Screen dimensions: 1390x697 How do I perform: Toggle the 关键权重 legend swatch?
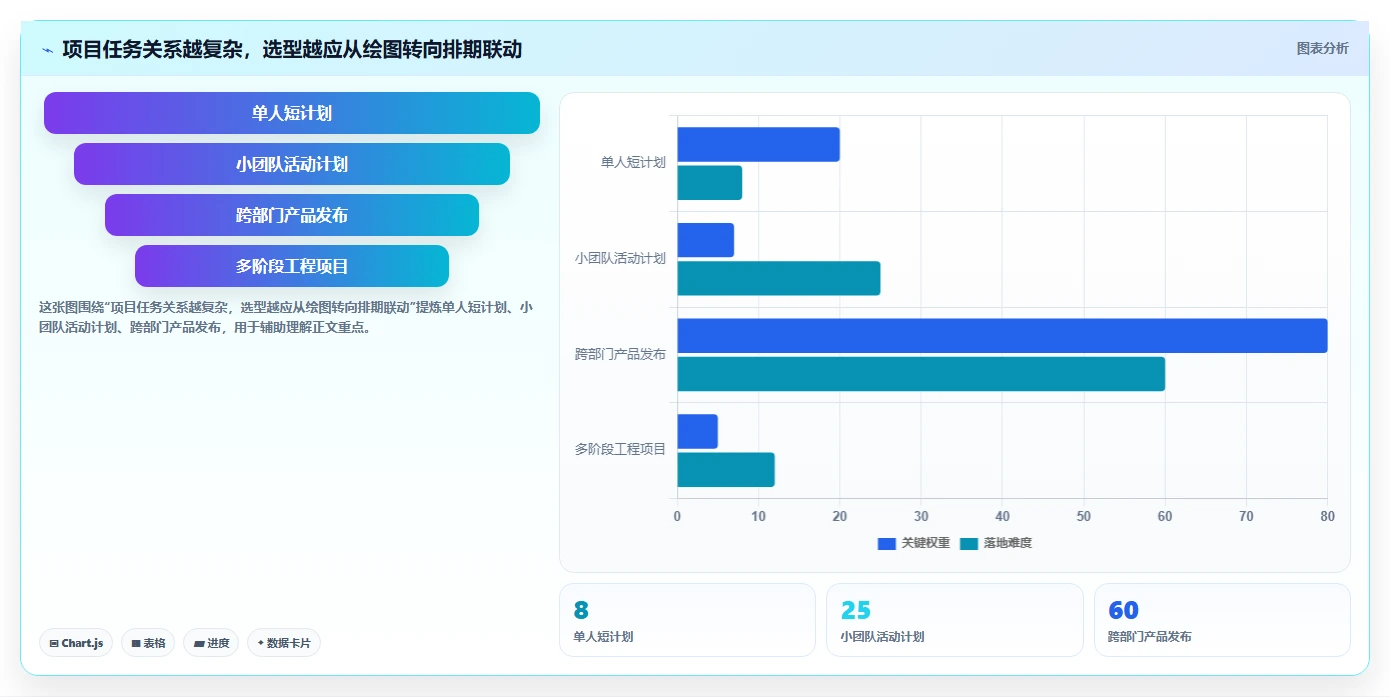[x=887, y=543]
